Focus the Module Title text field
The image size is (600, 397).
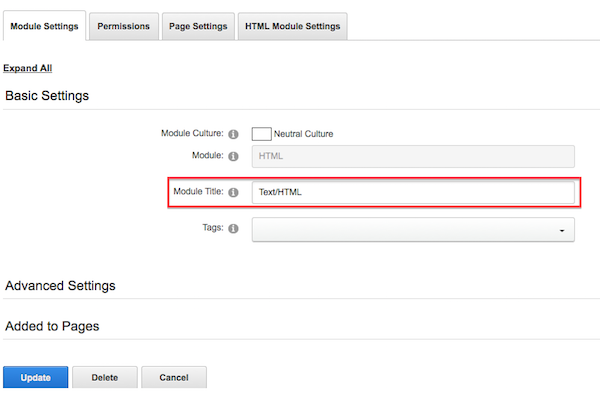tap(413, 192)
